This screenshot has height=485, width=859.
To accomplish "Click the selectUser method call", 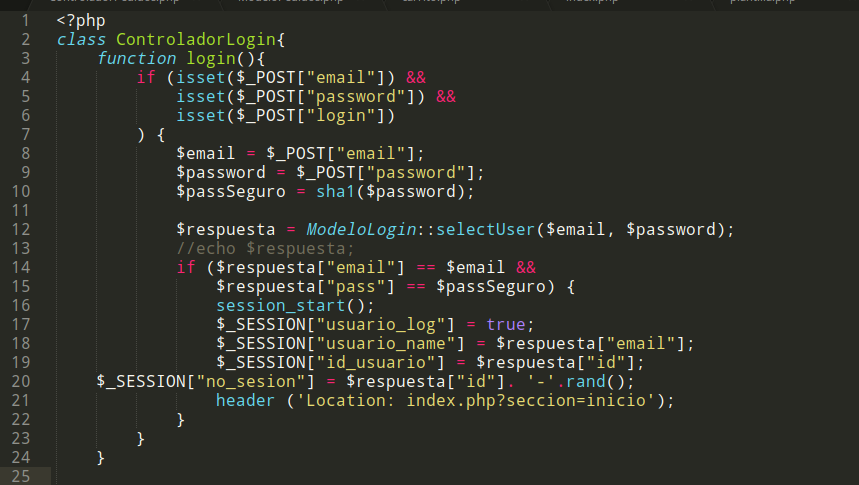I will pos(485,230).
